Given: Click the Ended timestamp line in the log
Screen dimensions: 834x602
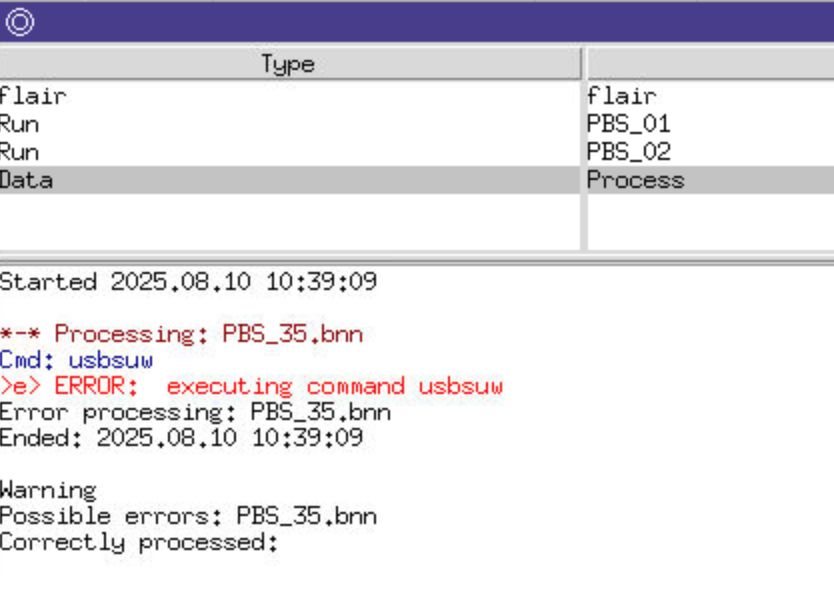Looking at the screenshot, I should pos(181,438).
